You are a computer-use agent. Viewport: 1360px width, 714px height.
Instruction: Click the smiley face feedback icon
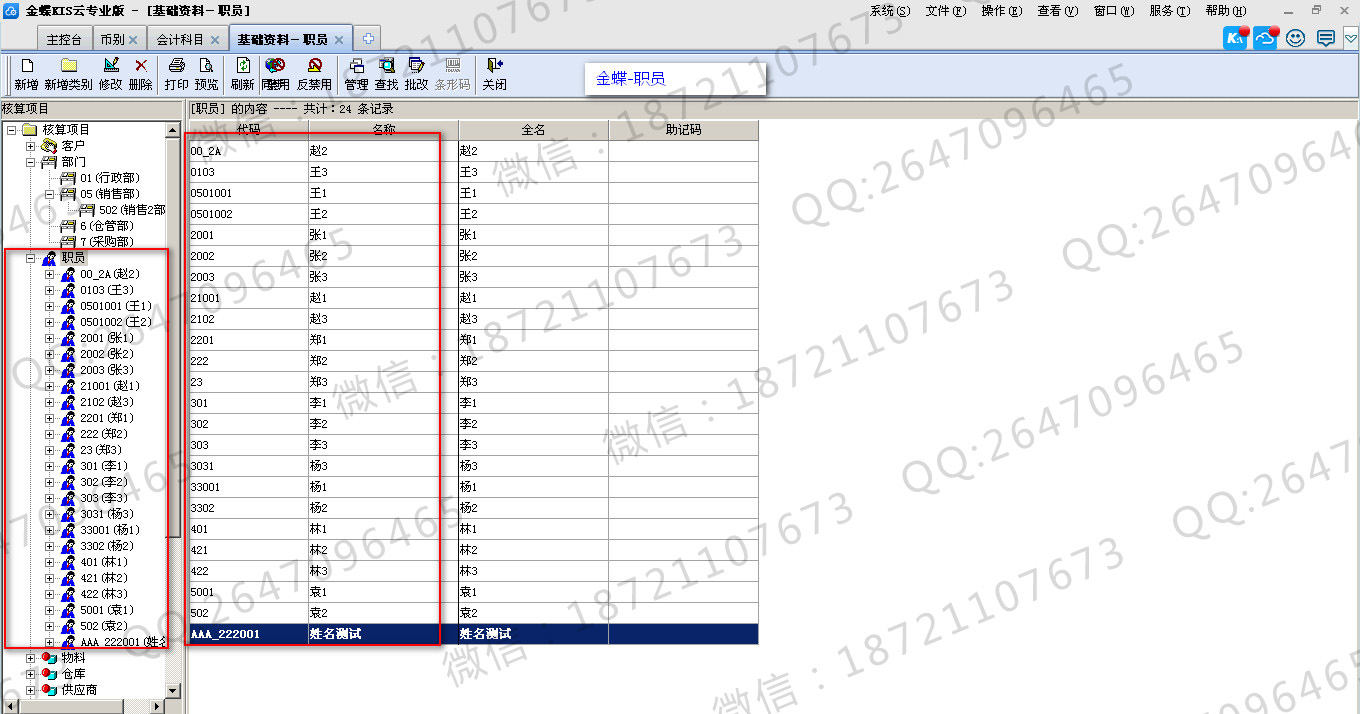(x=1296, y=39)
